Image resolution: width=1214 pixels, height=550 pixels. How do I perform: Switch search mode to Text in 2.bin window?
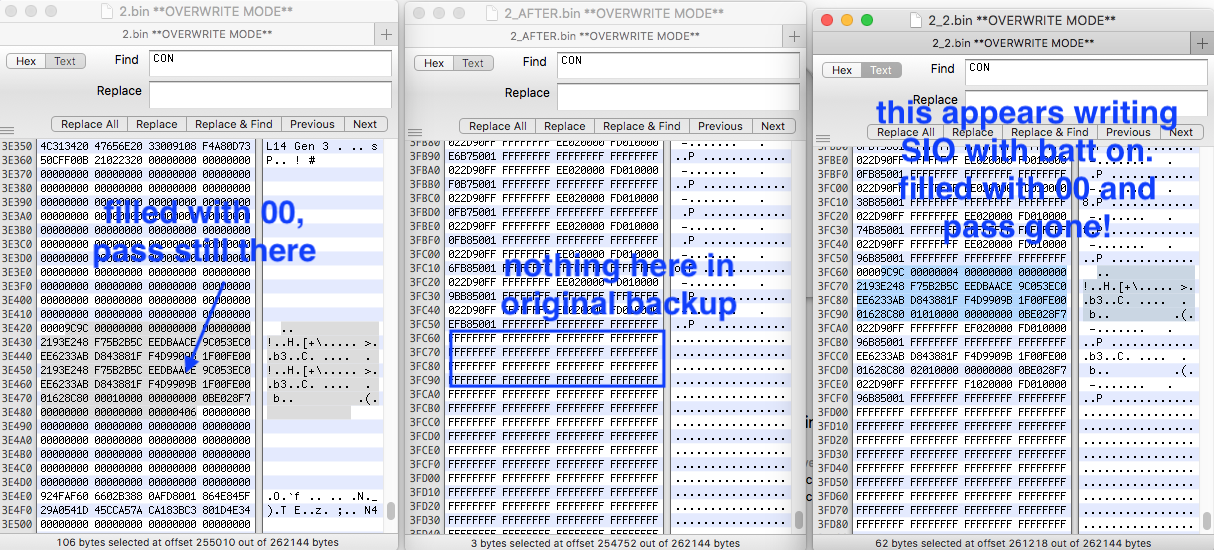click(65, 61)
